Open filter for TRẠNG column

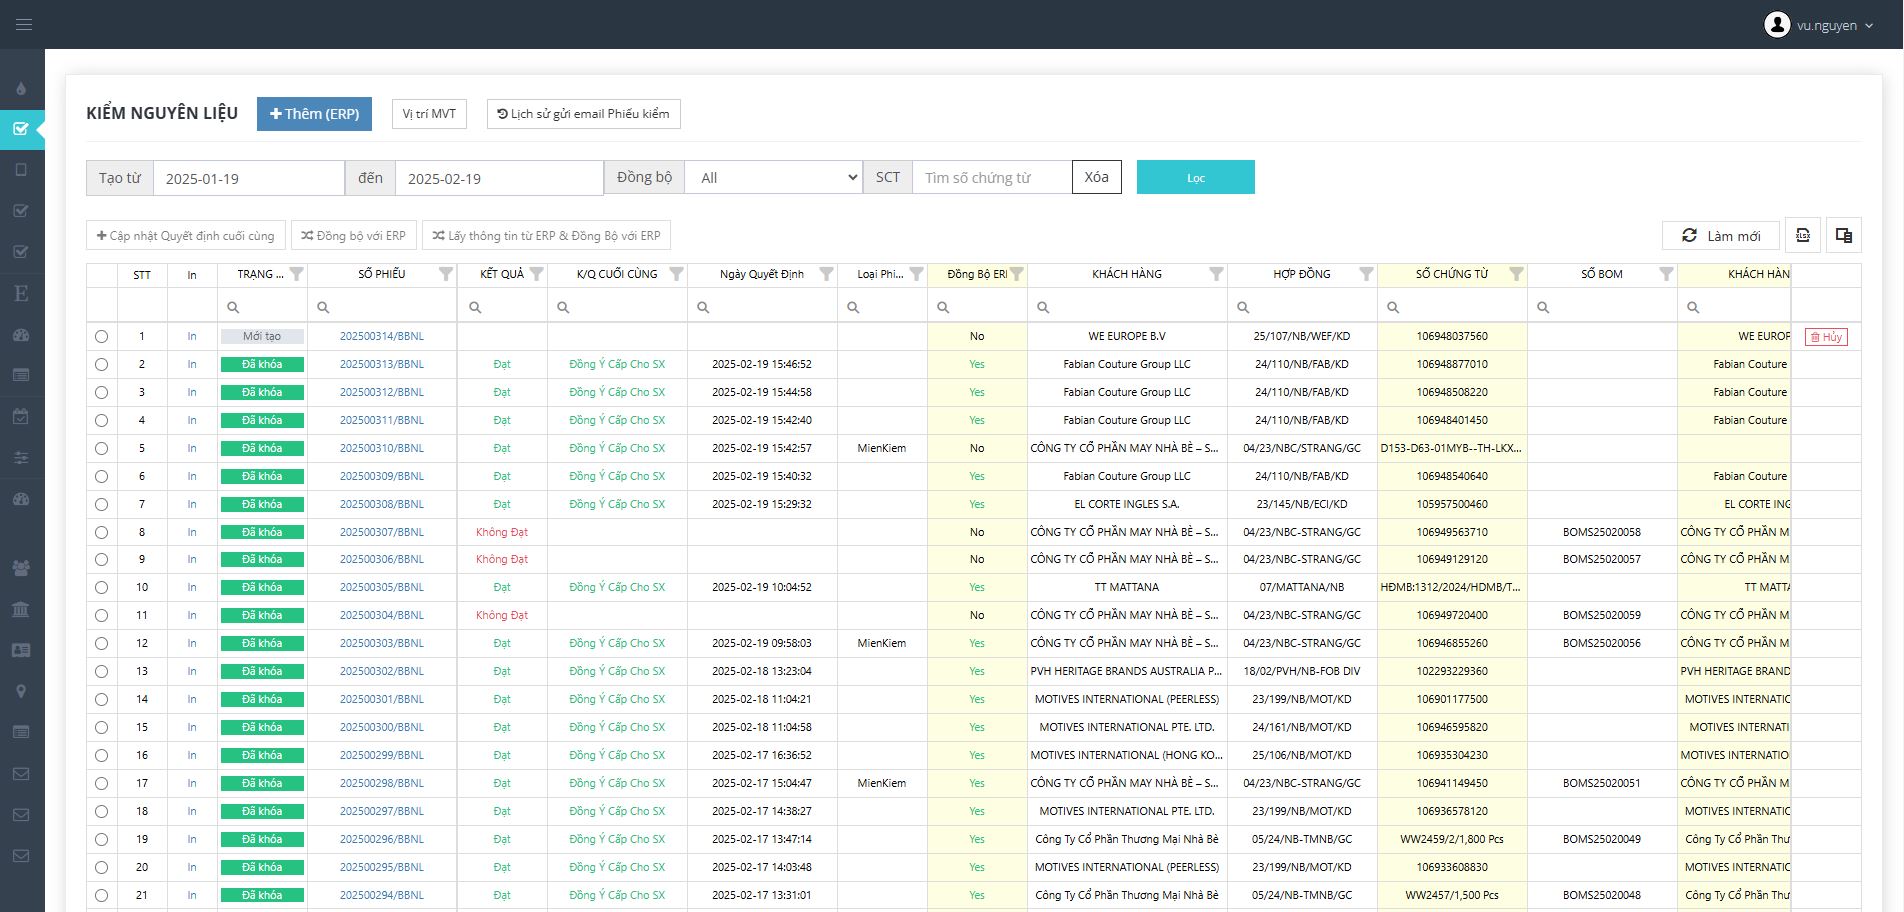click(296, 274)
